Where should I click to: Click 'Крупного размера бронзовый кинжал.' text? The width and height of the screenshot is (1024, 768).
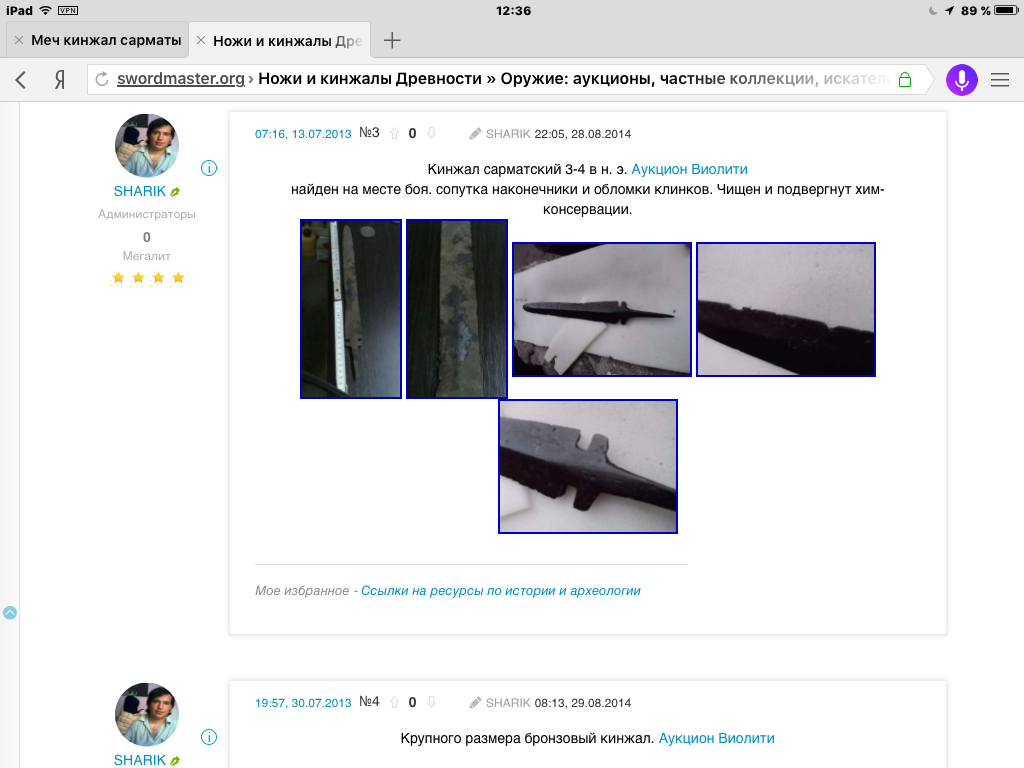click(527, 738)
